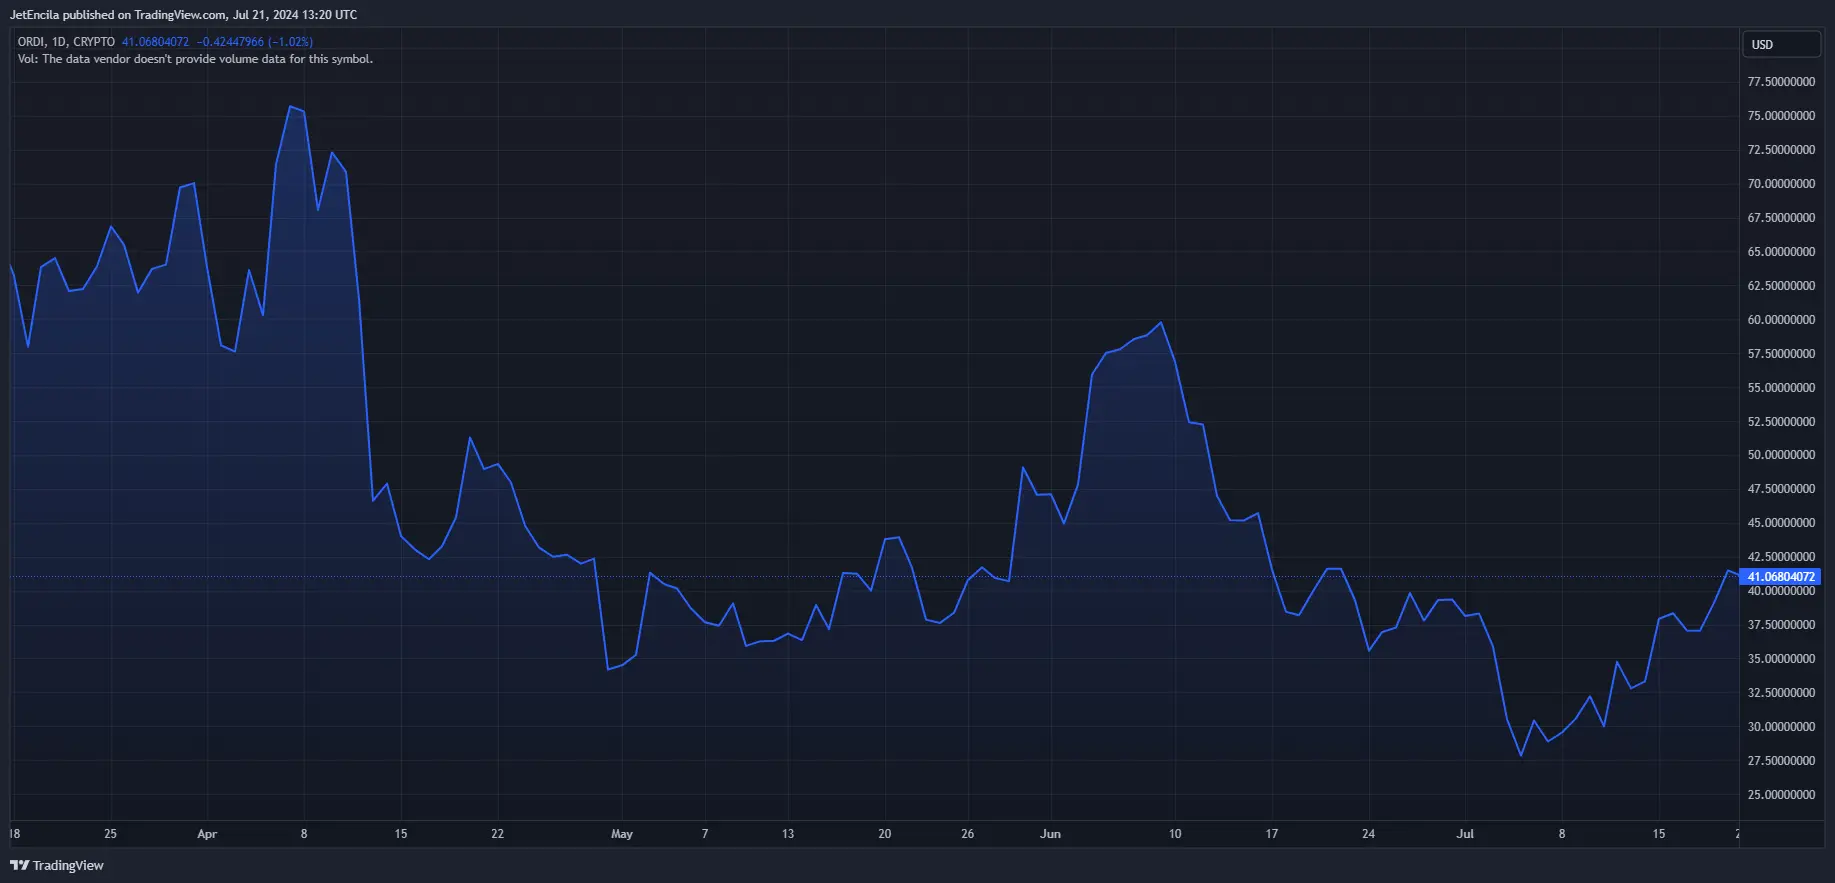Click the Jun label on time axis
Image resolution: width=1835 pixels, height=883 pixels.
click(x=1050, y=834)
